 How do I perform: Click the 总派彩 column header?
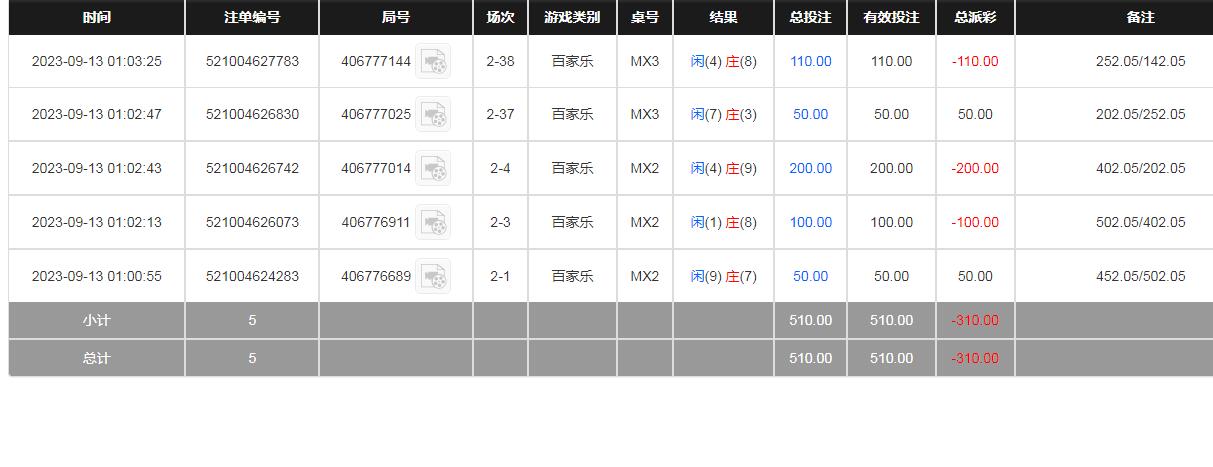[x=975, y=18]
